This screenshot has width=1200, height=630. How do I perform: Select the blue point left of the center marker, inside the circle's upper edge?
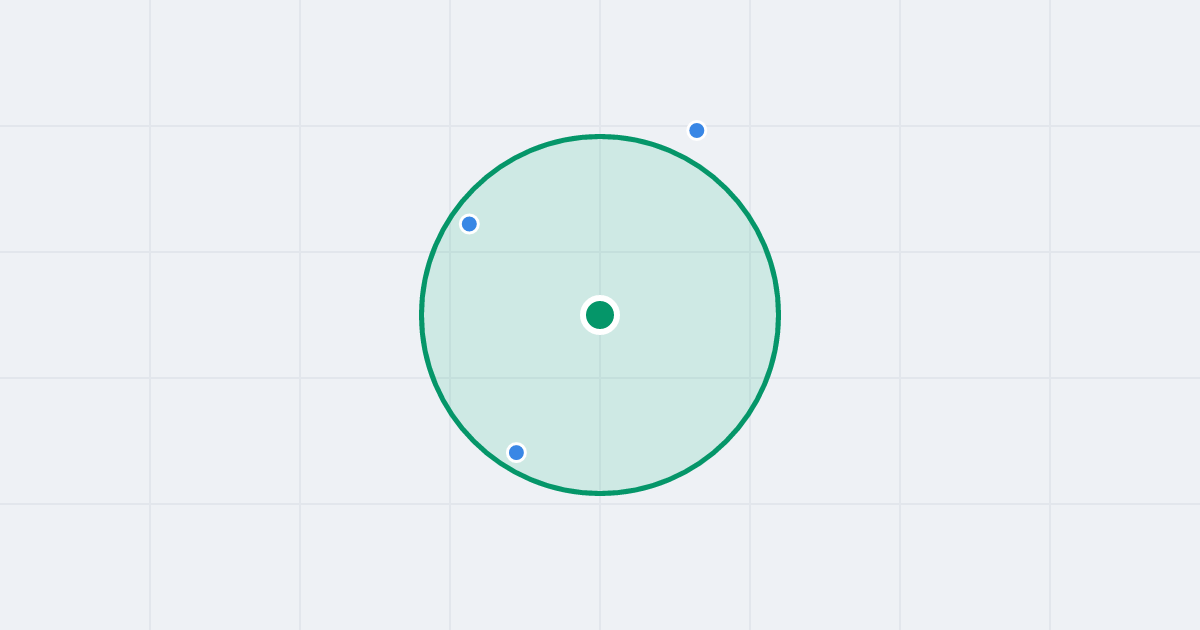[469, 224]
